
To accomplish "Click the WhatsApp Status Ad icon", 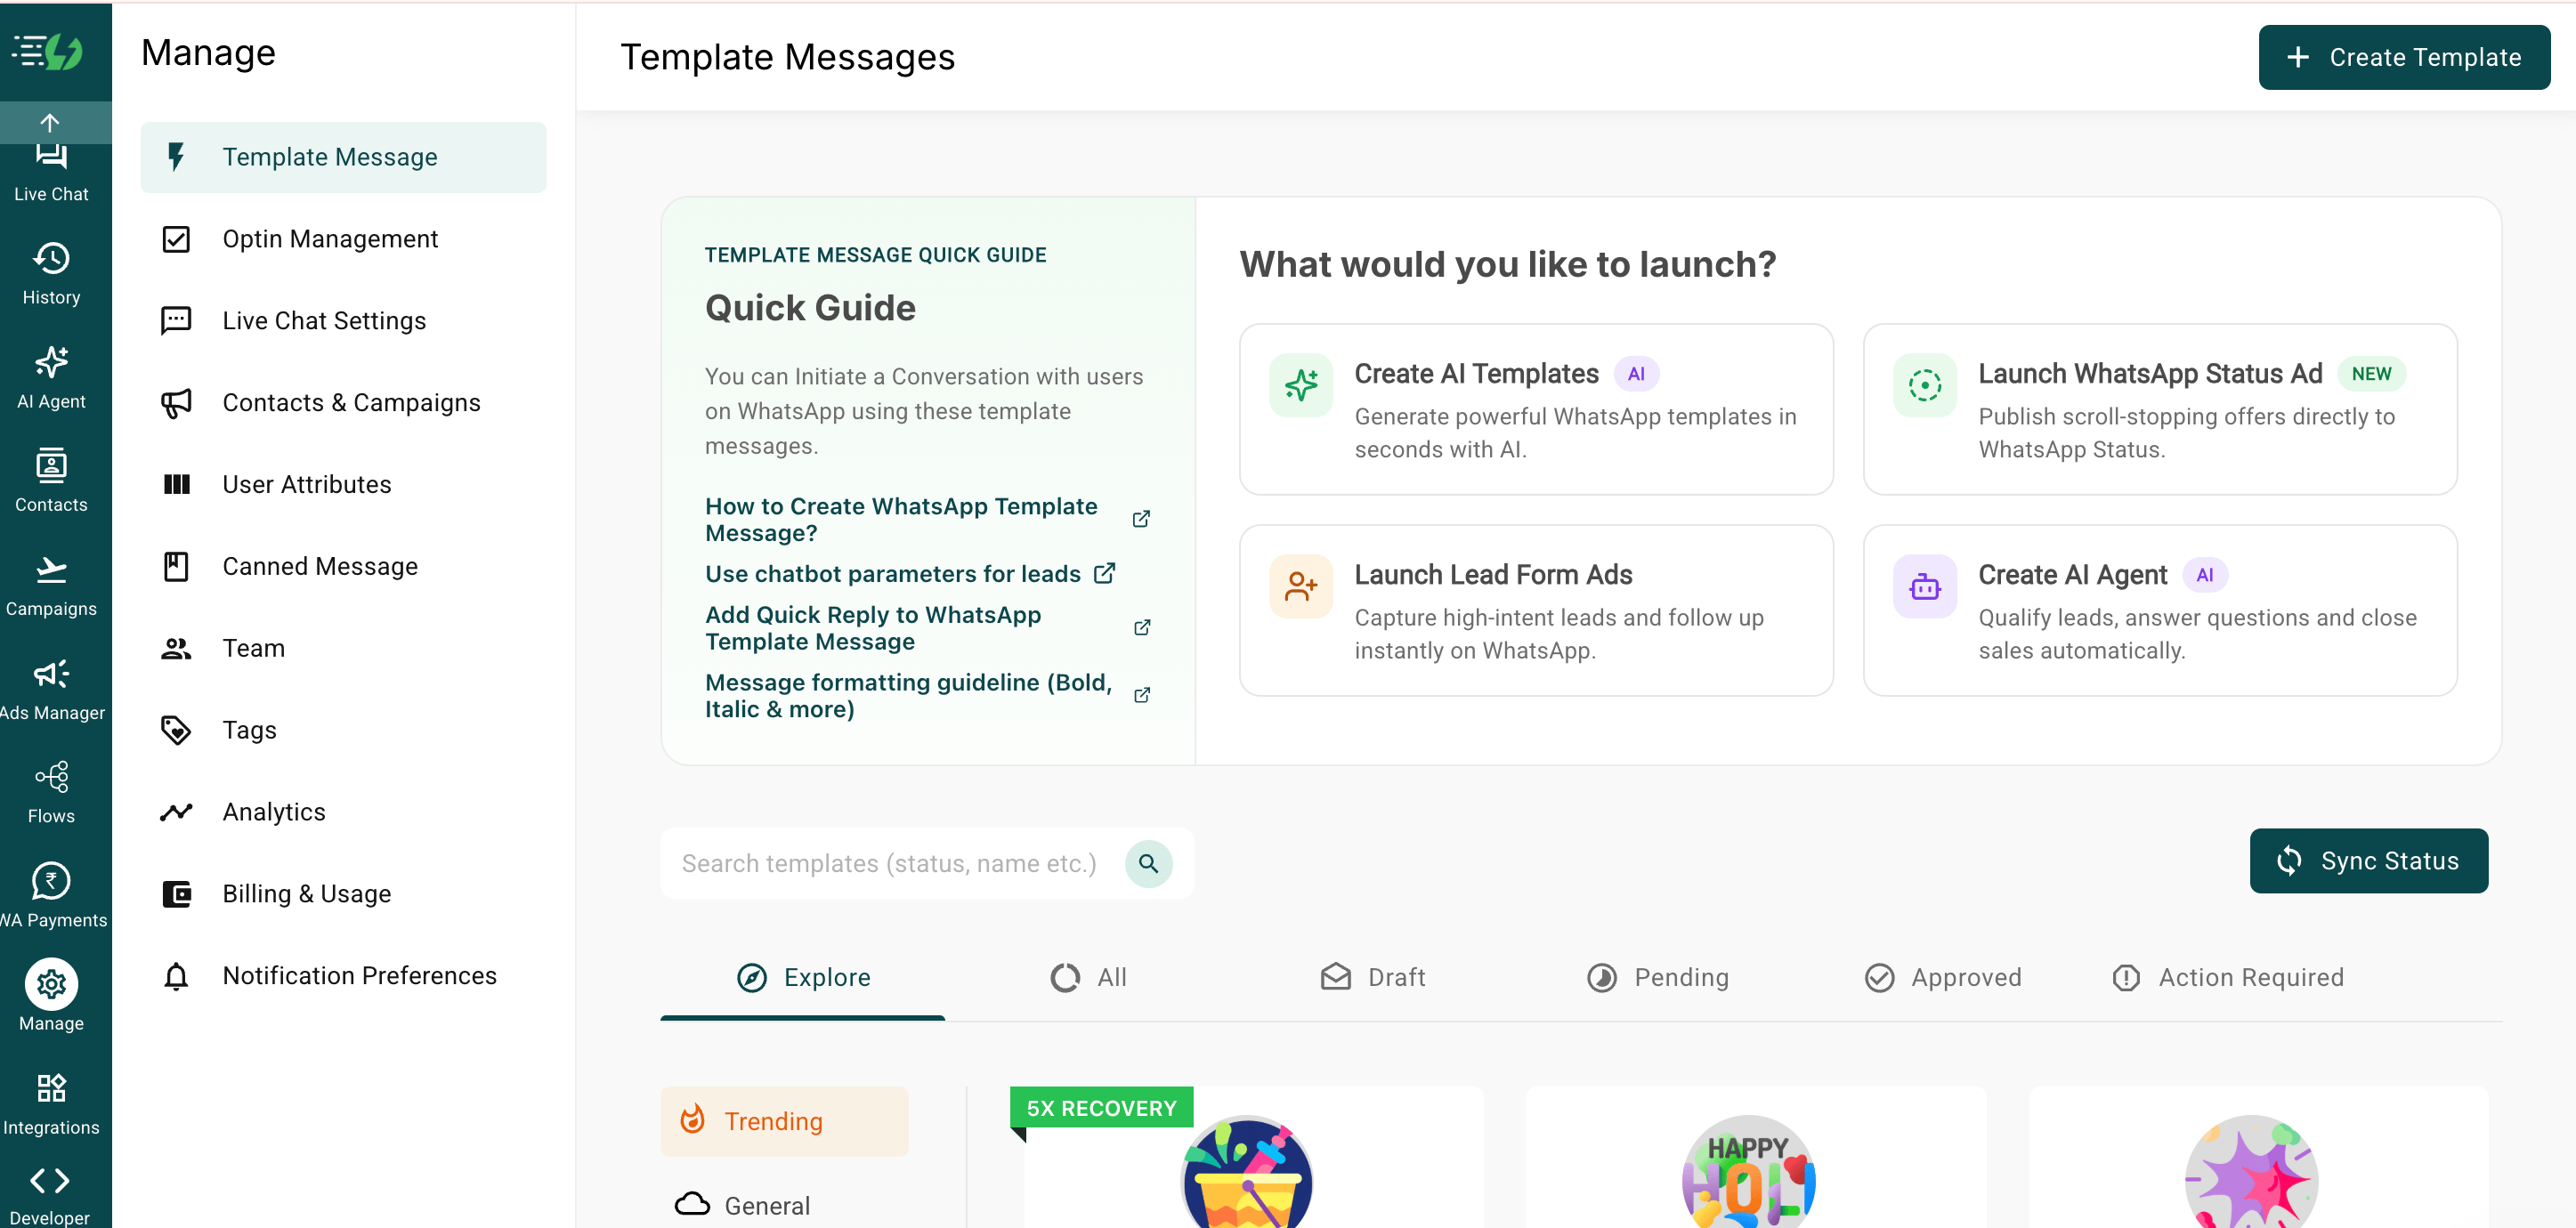I will pyautogui.click(x=1924, y=385).
